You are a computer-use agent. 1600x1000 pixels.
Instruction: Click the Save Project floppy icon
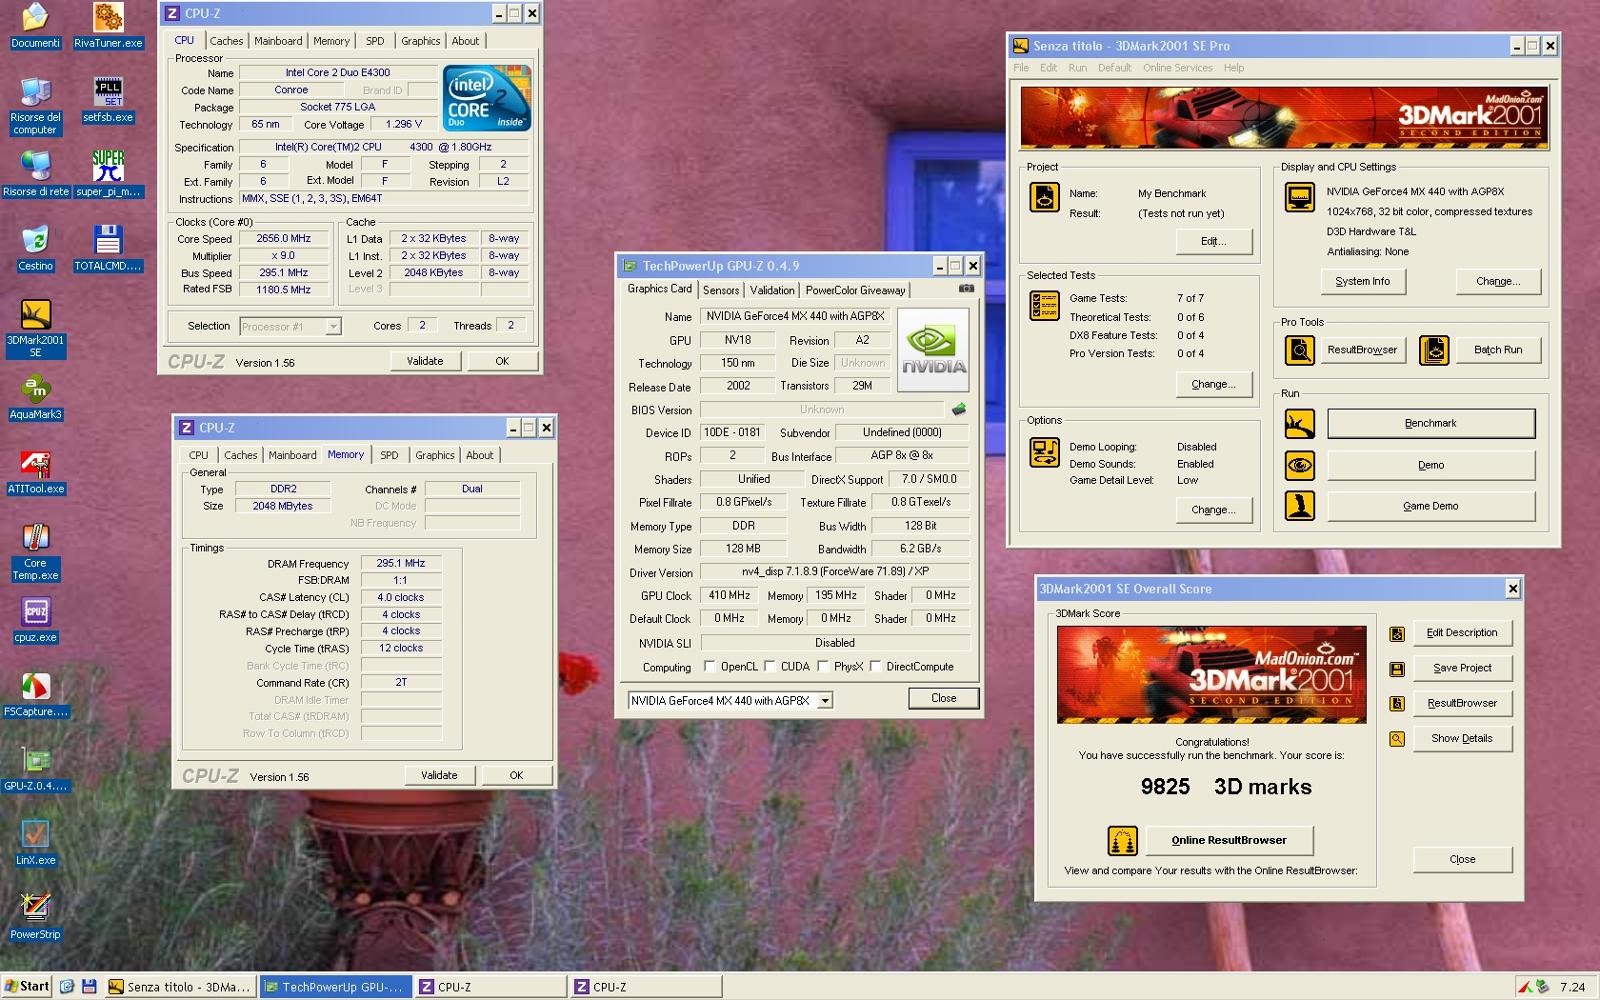pyautogui.click(x=1397, y=669)
